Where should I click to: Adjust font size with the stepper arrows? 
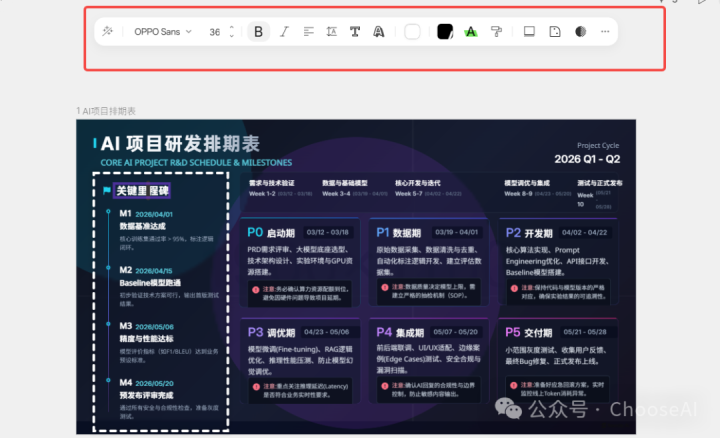[x=232, y=32]
